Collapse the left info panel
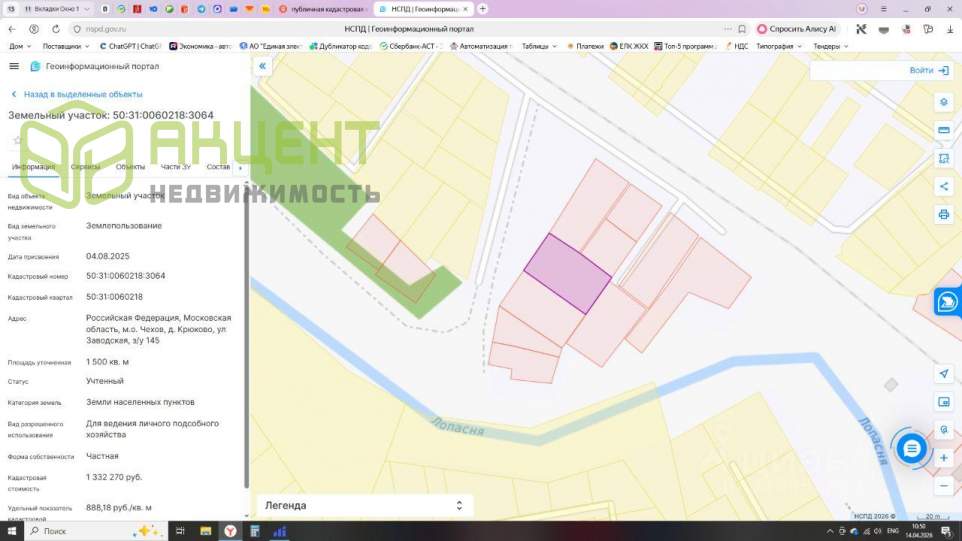The width and height of the screenshot is (962, 541). pos(263,66)
